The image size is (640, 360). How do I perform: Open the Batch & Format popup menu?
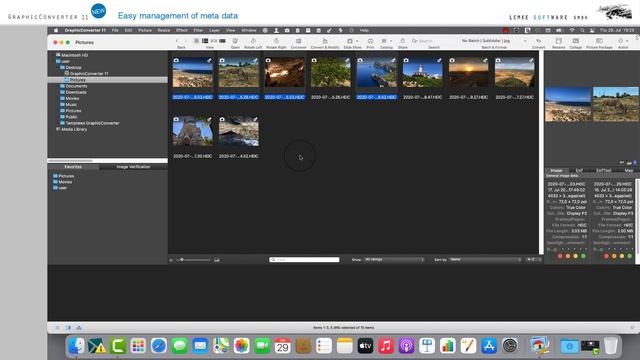(494, 41)
